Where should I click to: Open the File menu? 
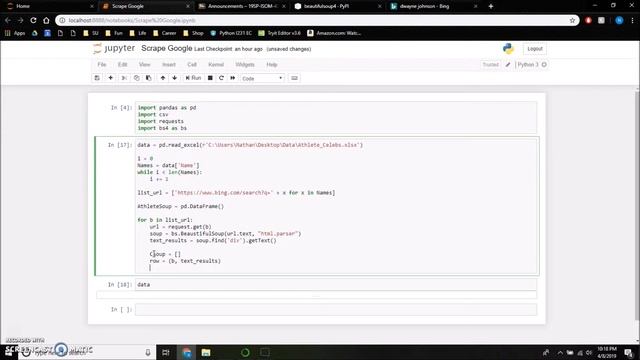click(x=102, y=64)
